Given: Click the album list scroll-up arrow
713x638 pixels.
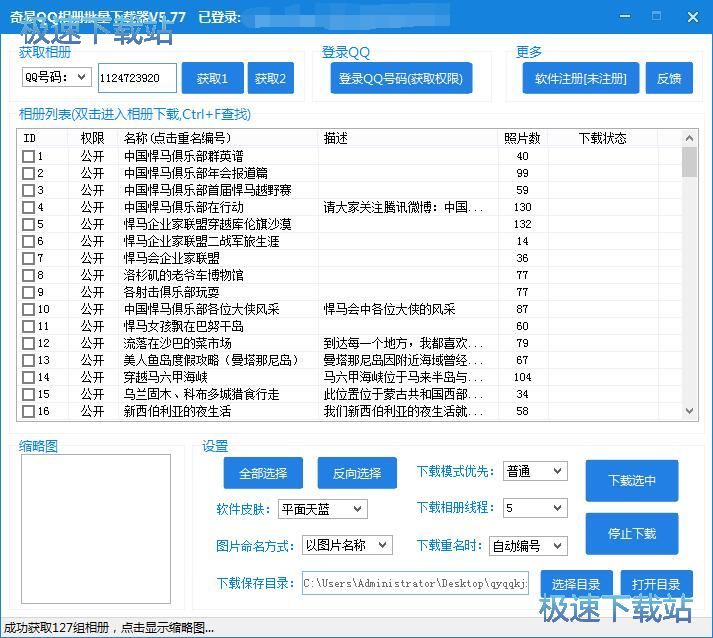Looking at the screenshot, I should coord(689,138).
